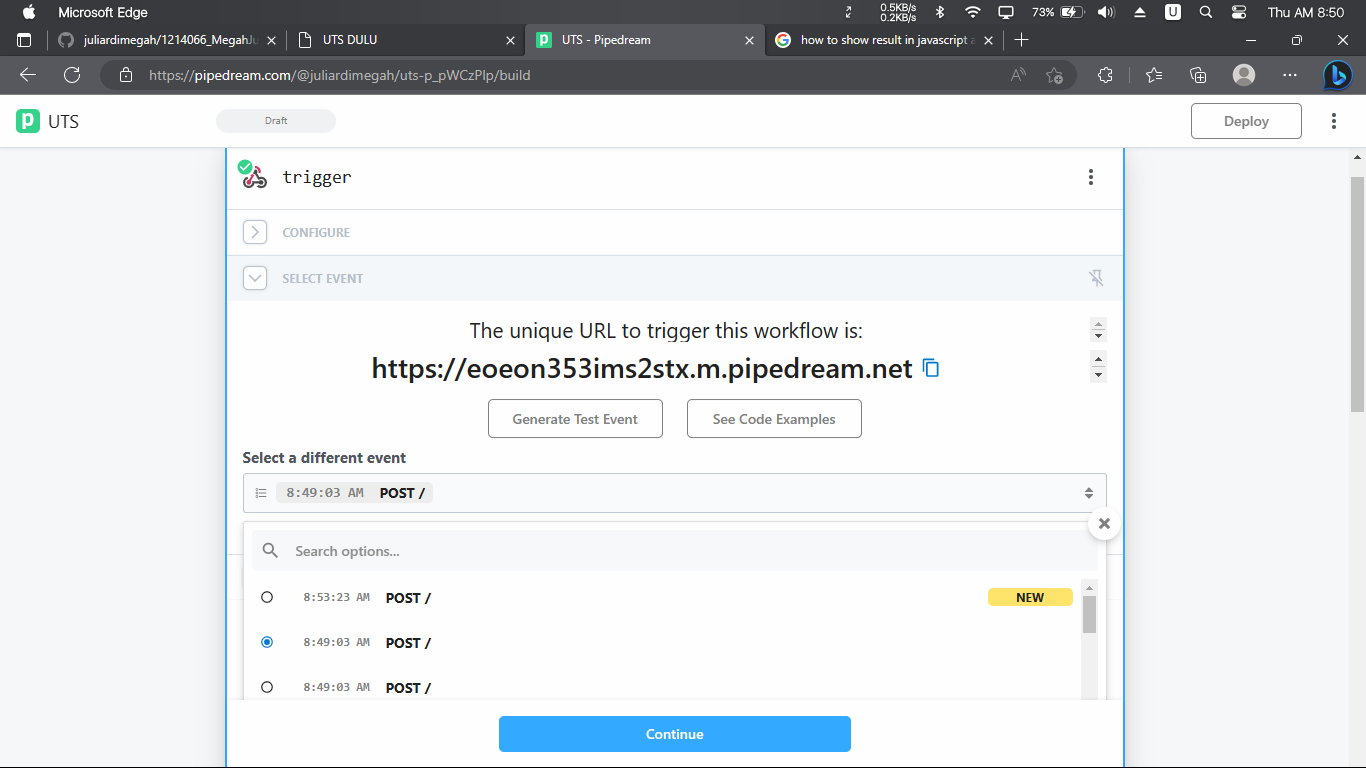Open the trigger step options menu
This screenshot has height=768, width=1366.
click(1090, 177)
